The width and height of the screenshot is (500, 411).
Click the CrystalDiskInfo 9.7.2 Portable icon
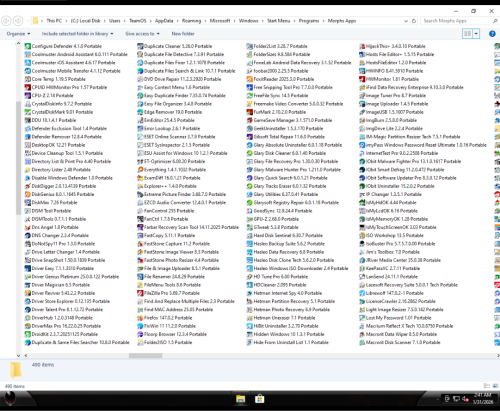[28, 104]
